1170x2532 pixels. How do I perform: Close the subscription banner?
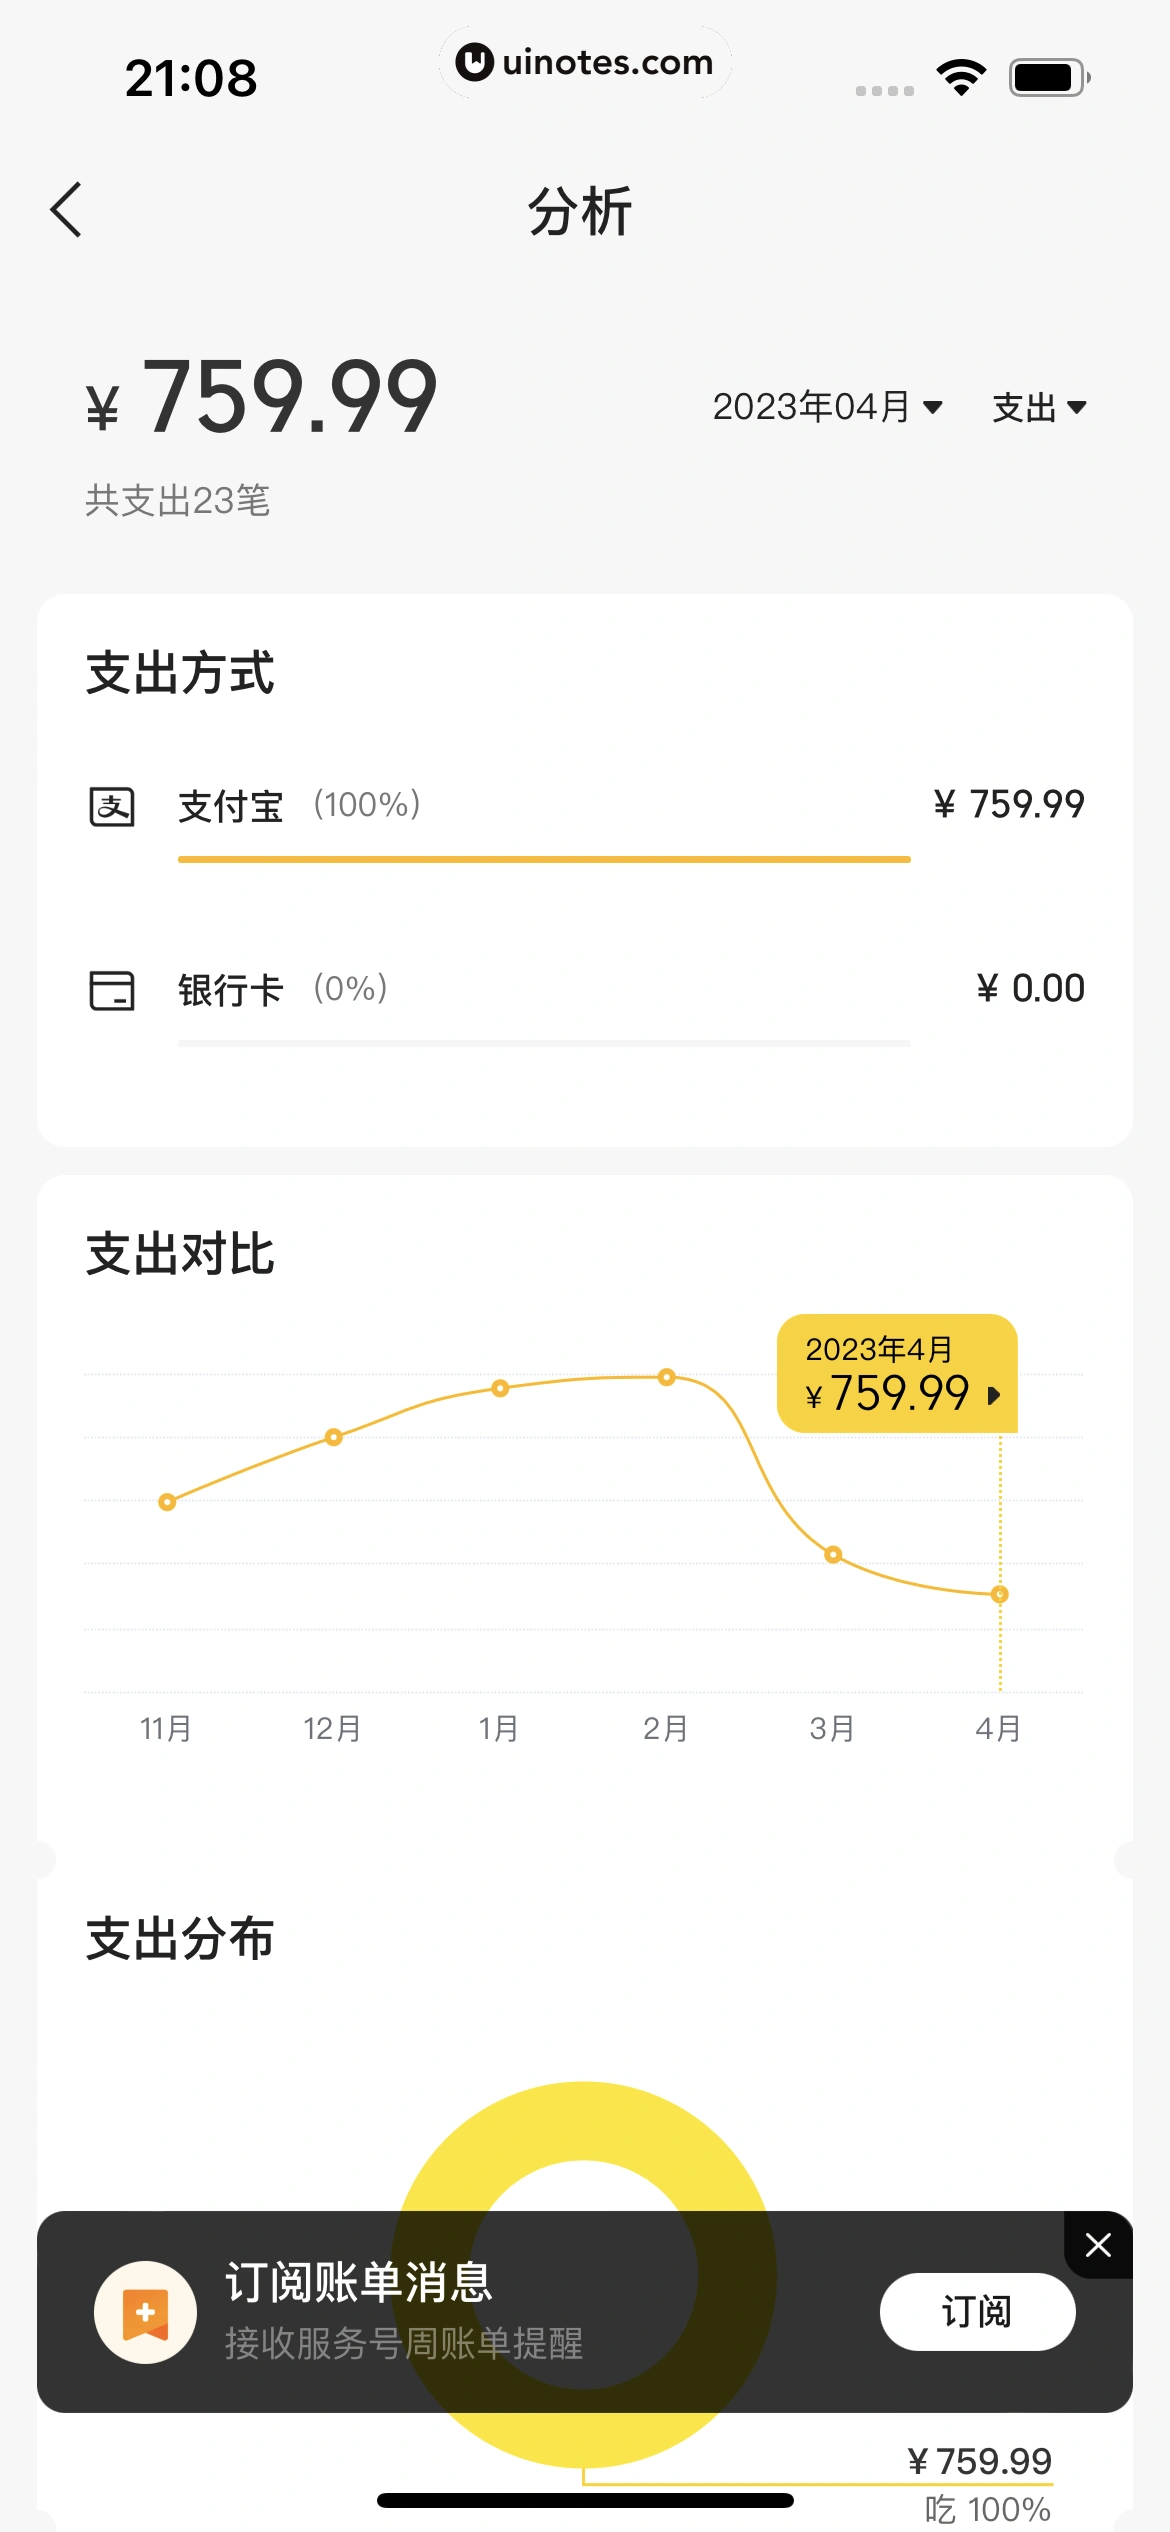point(1098,2246)
